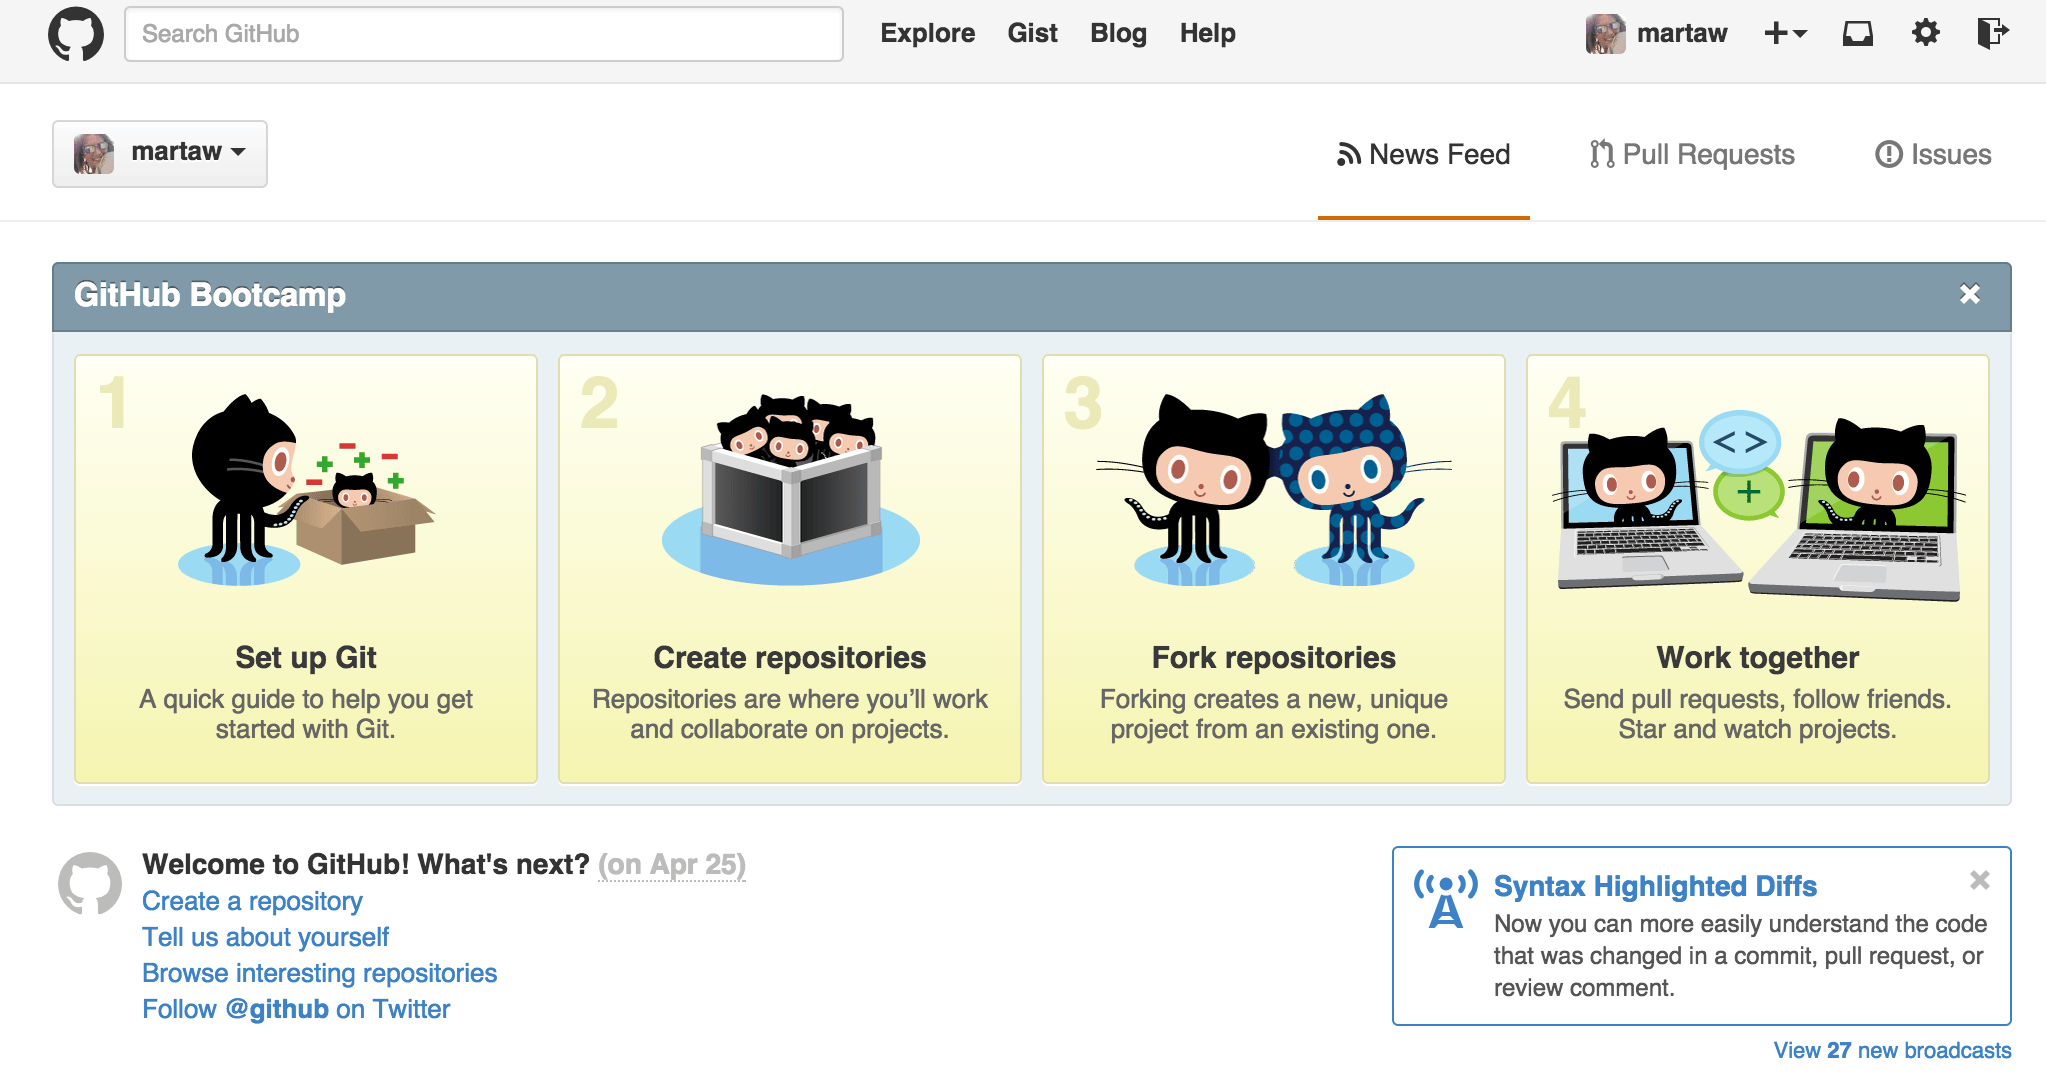Open the Gist menu link
This screenshot has height=1090, width=2046.
pos(1032,34)
